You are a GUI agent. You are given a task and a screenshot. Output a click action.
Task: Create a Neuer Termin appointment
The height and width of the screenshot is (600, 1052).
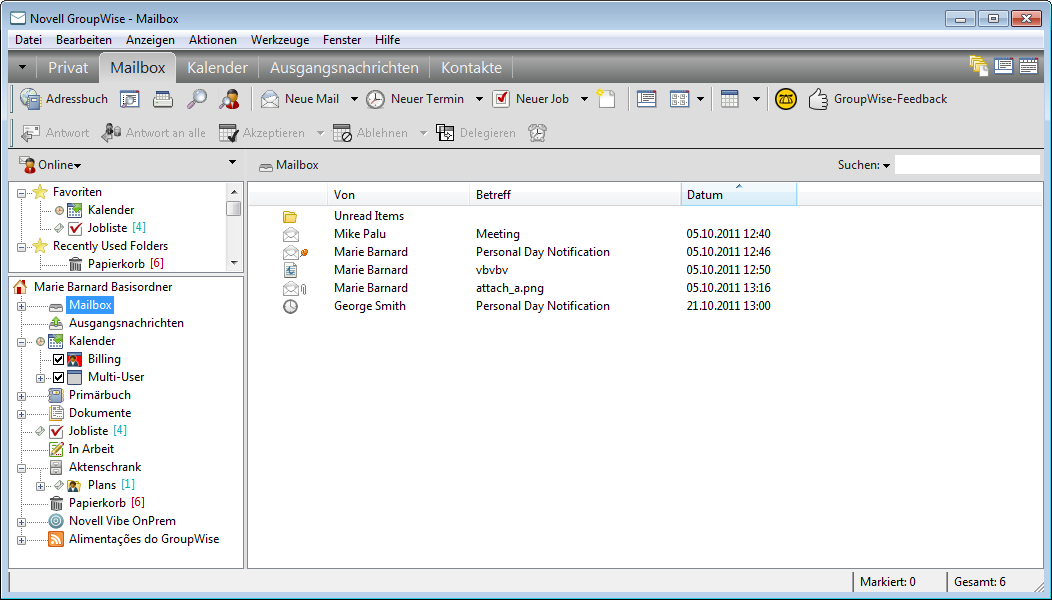pos(415,99)
